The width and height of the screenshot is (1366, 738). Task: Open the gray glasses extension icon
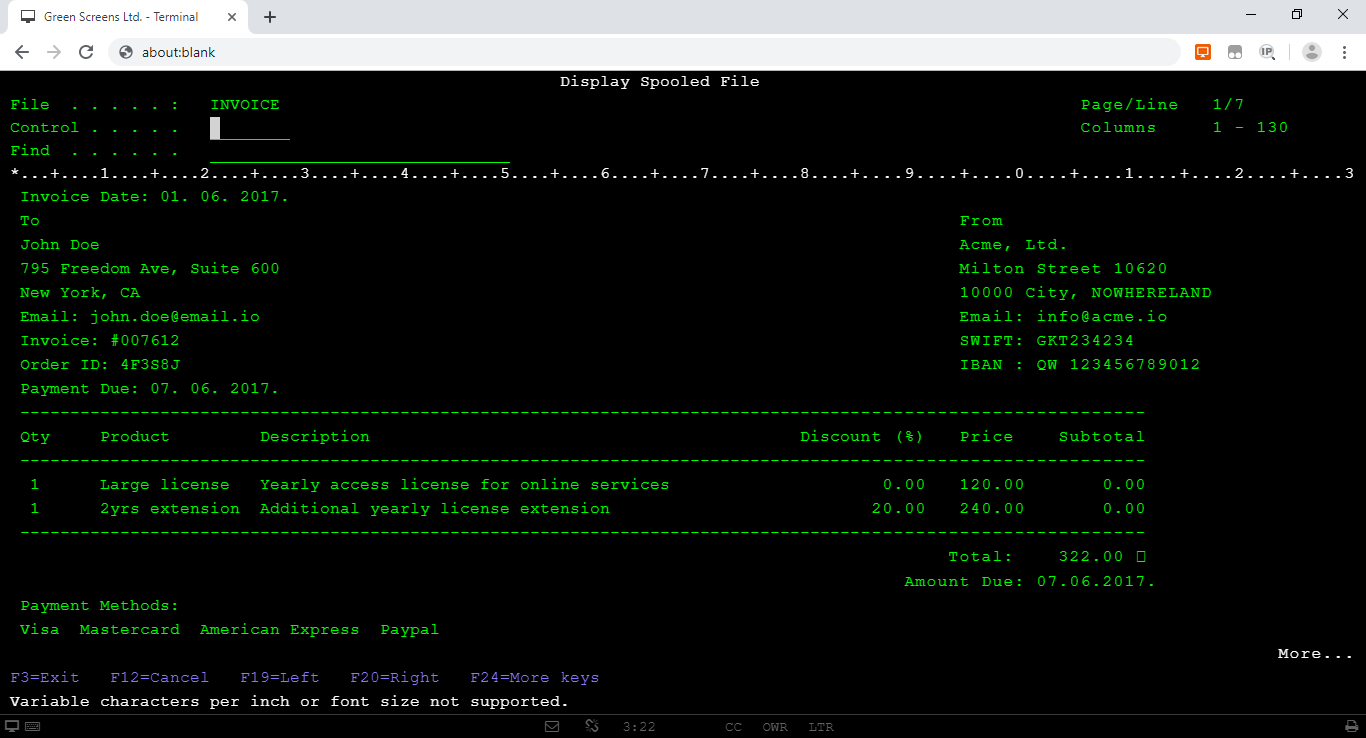(1235, 52)
